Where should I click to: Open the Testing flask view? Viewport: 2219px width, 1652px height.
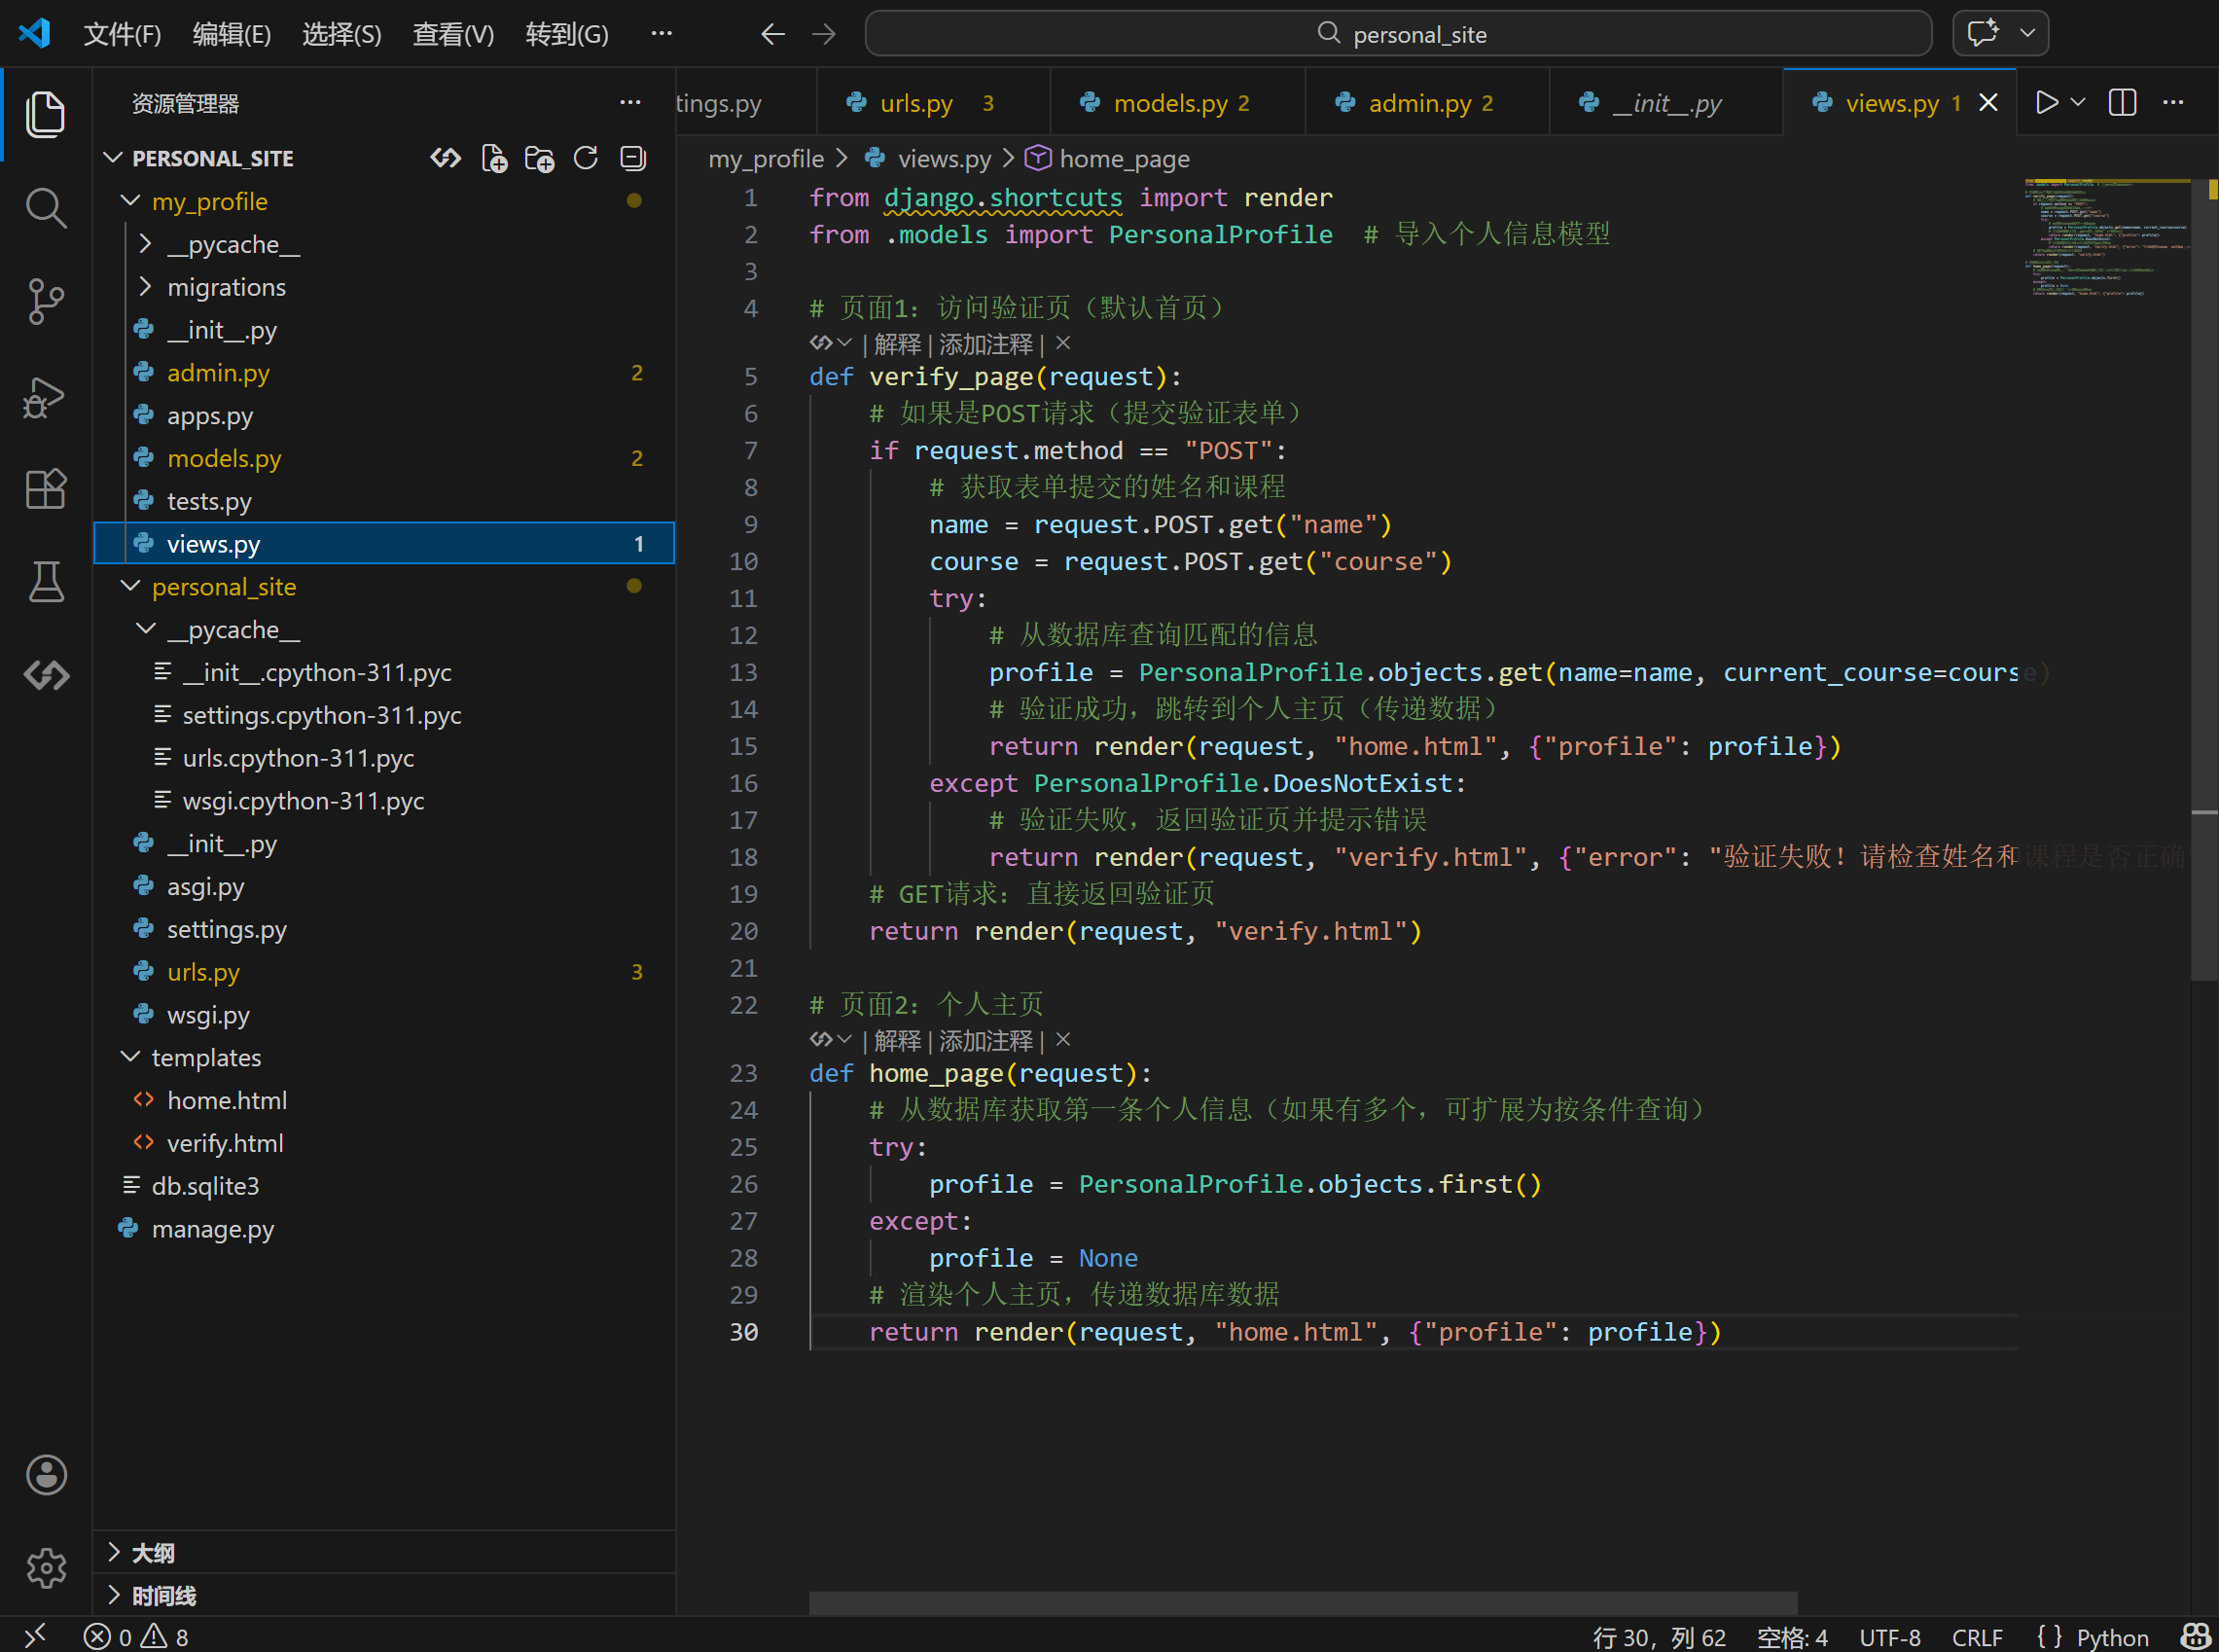[x=45, y=581]
